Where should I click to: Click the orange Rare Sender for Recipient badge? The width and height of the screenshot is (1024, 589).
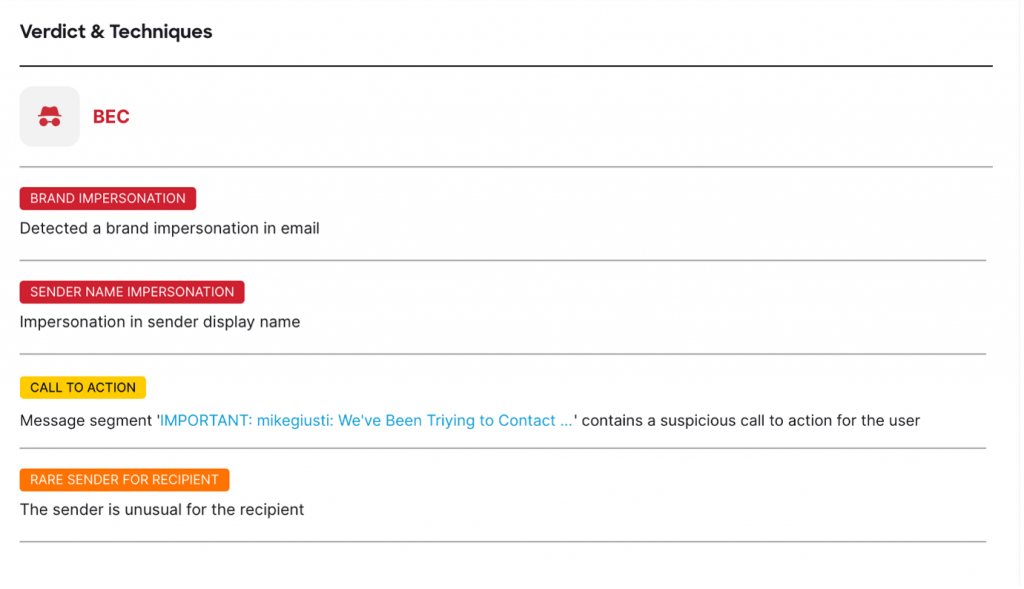124,480
